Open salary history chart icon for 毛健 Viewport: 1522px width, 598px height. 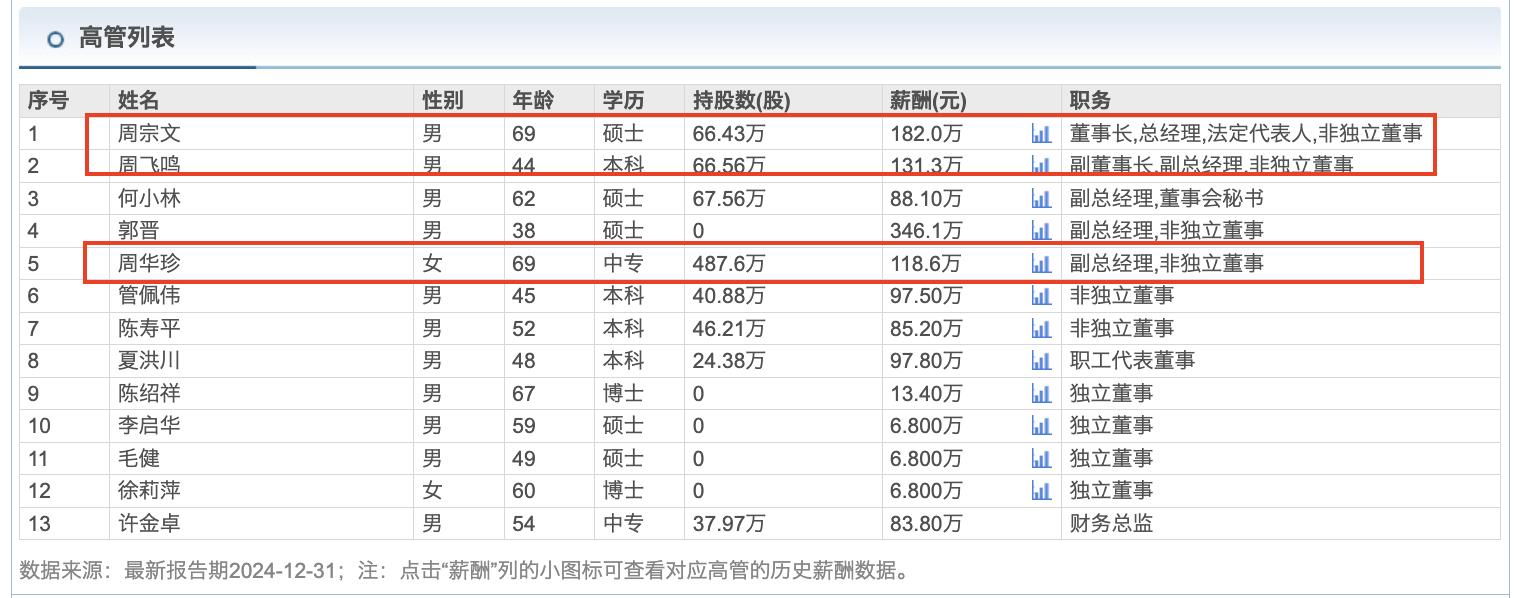(x=1041, y=459)
